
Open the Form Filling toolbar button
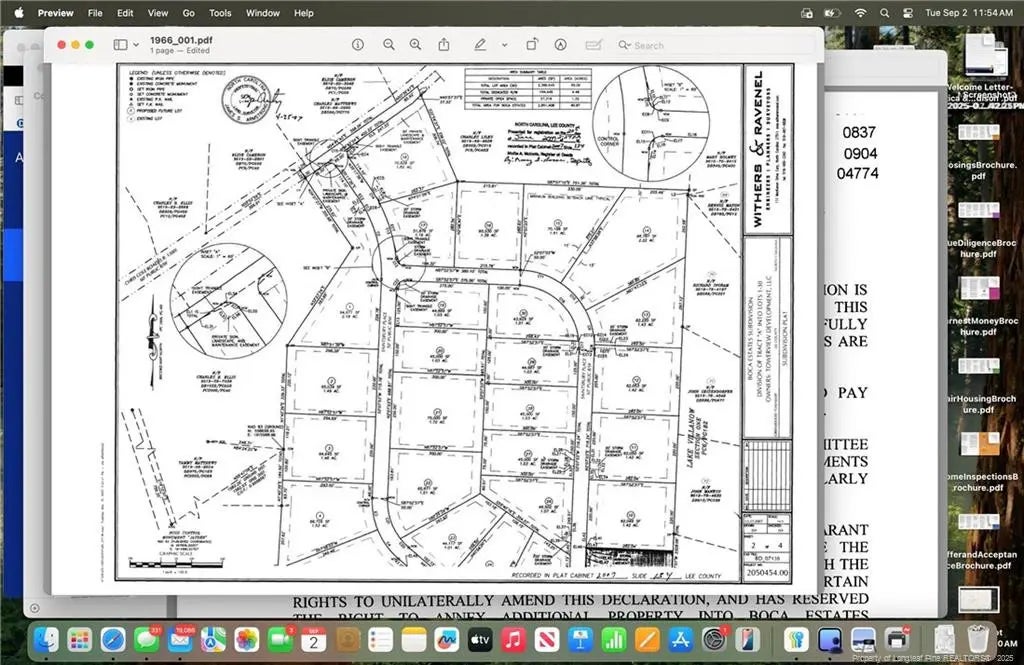coord(594,45)
